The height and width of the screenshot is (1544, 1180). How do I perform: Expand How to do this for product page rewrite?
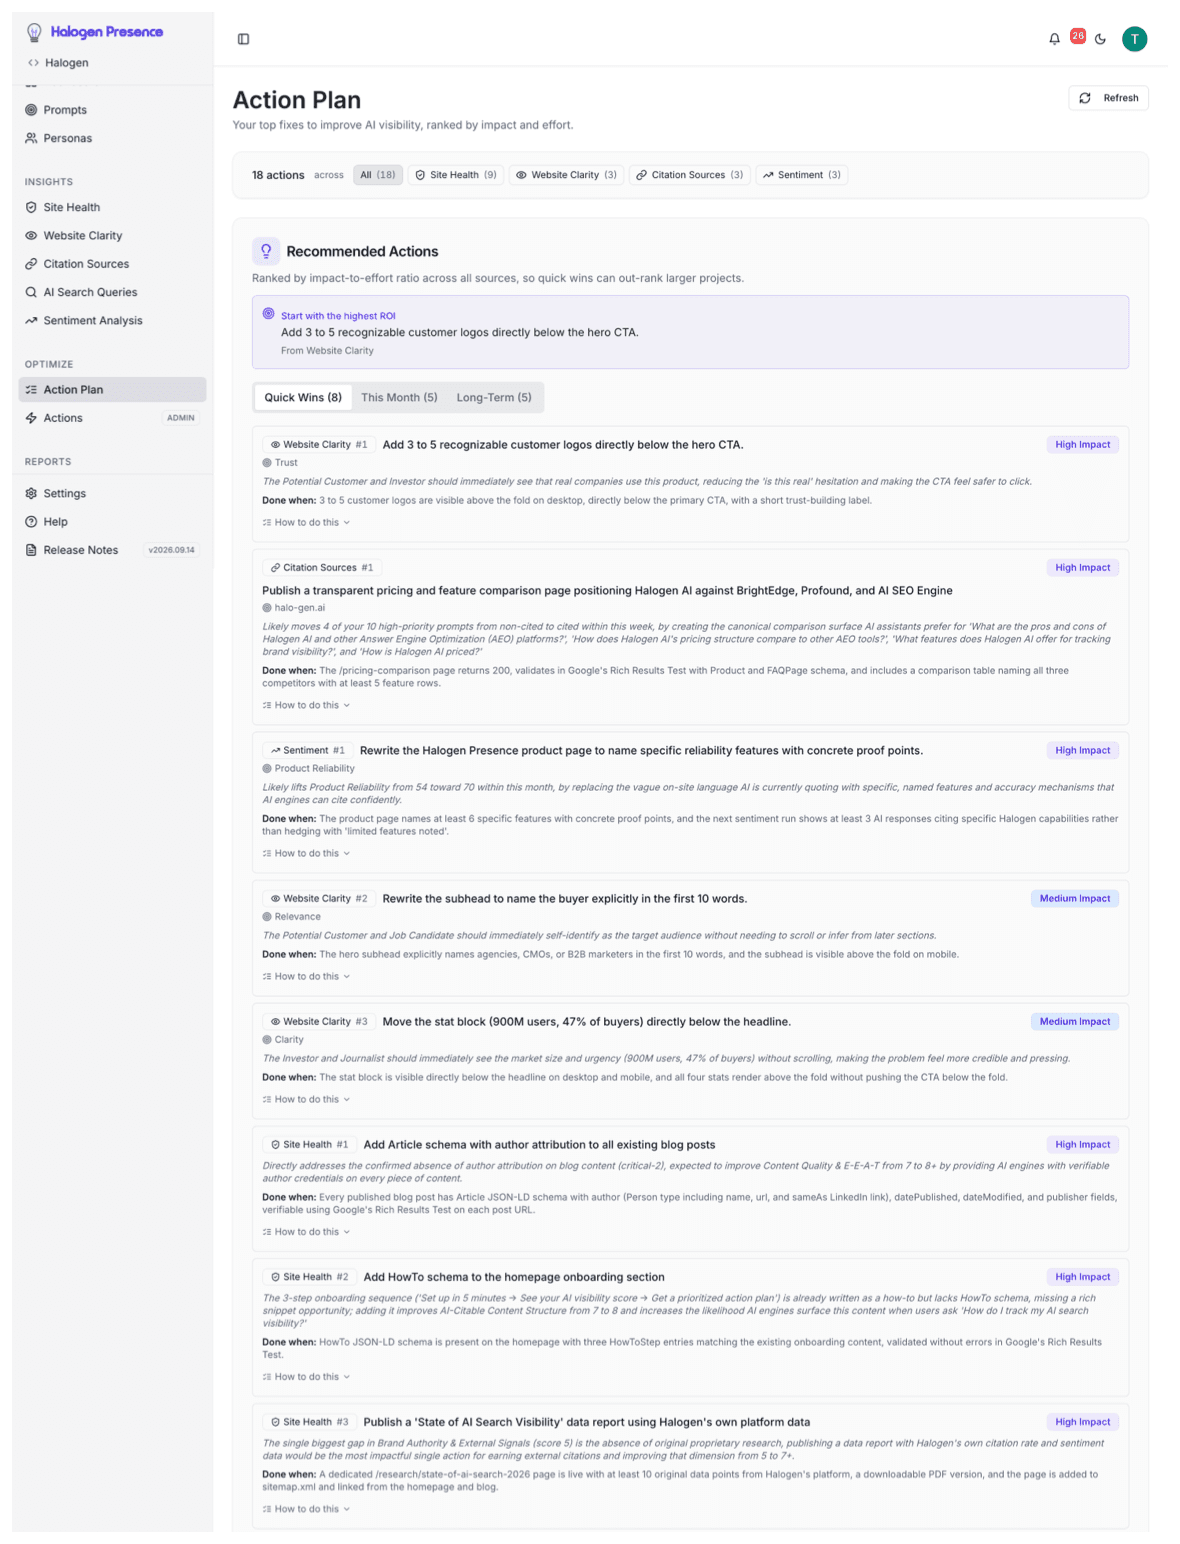click(306, 853)
